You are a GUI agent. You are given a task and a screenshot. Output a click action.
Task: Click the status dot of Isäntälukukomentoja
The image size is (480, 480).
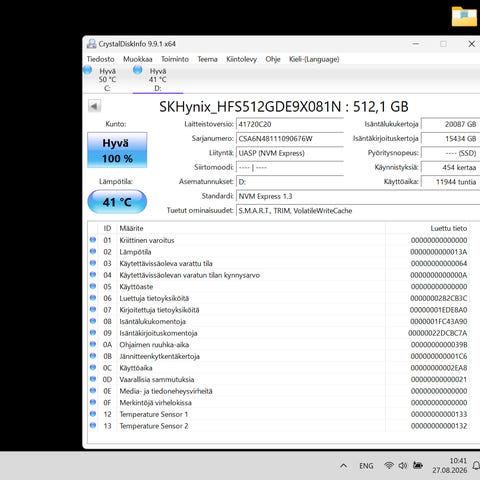[93, 321]
